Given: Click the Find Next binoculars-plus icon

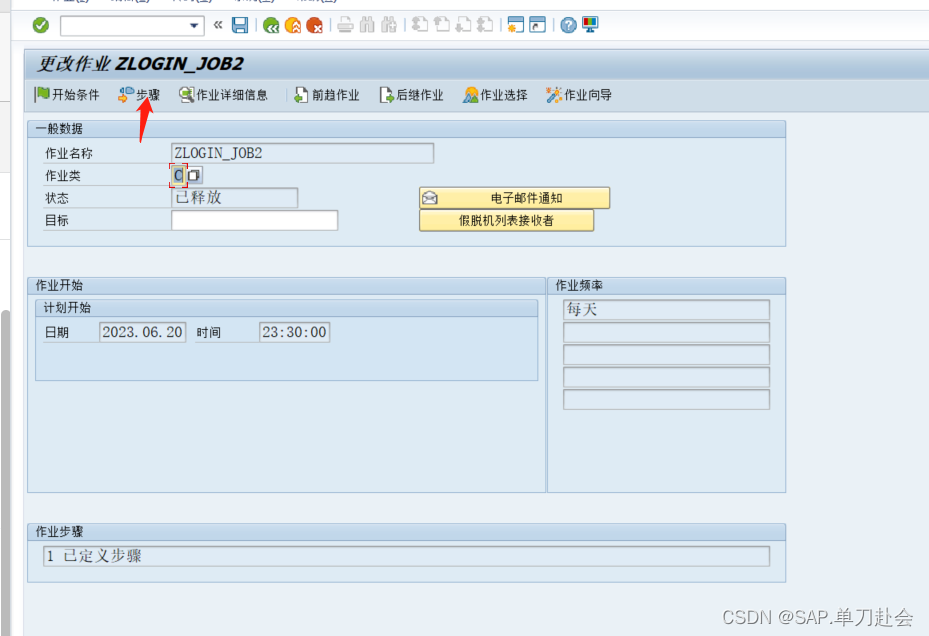Looking at the screenshot, I should tap(389, 25).
